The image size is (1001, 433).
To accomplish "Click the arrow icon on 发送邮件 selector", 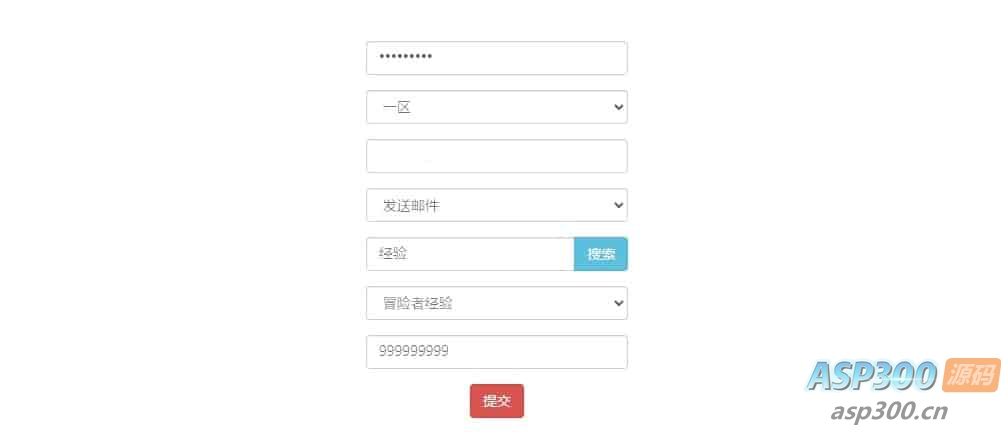I will point(618,205).
